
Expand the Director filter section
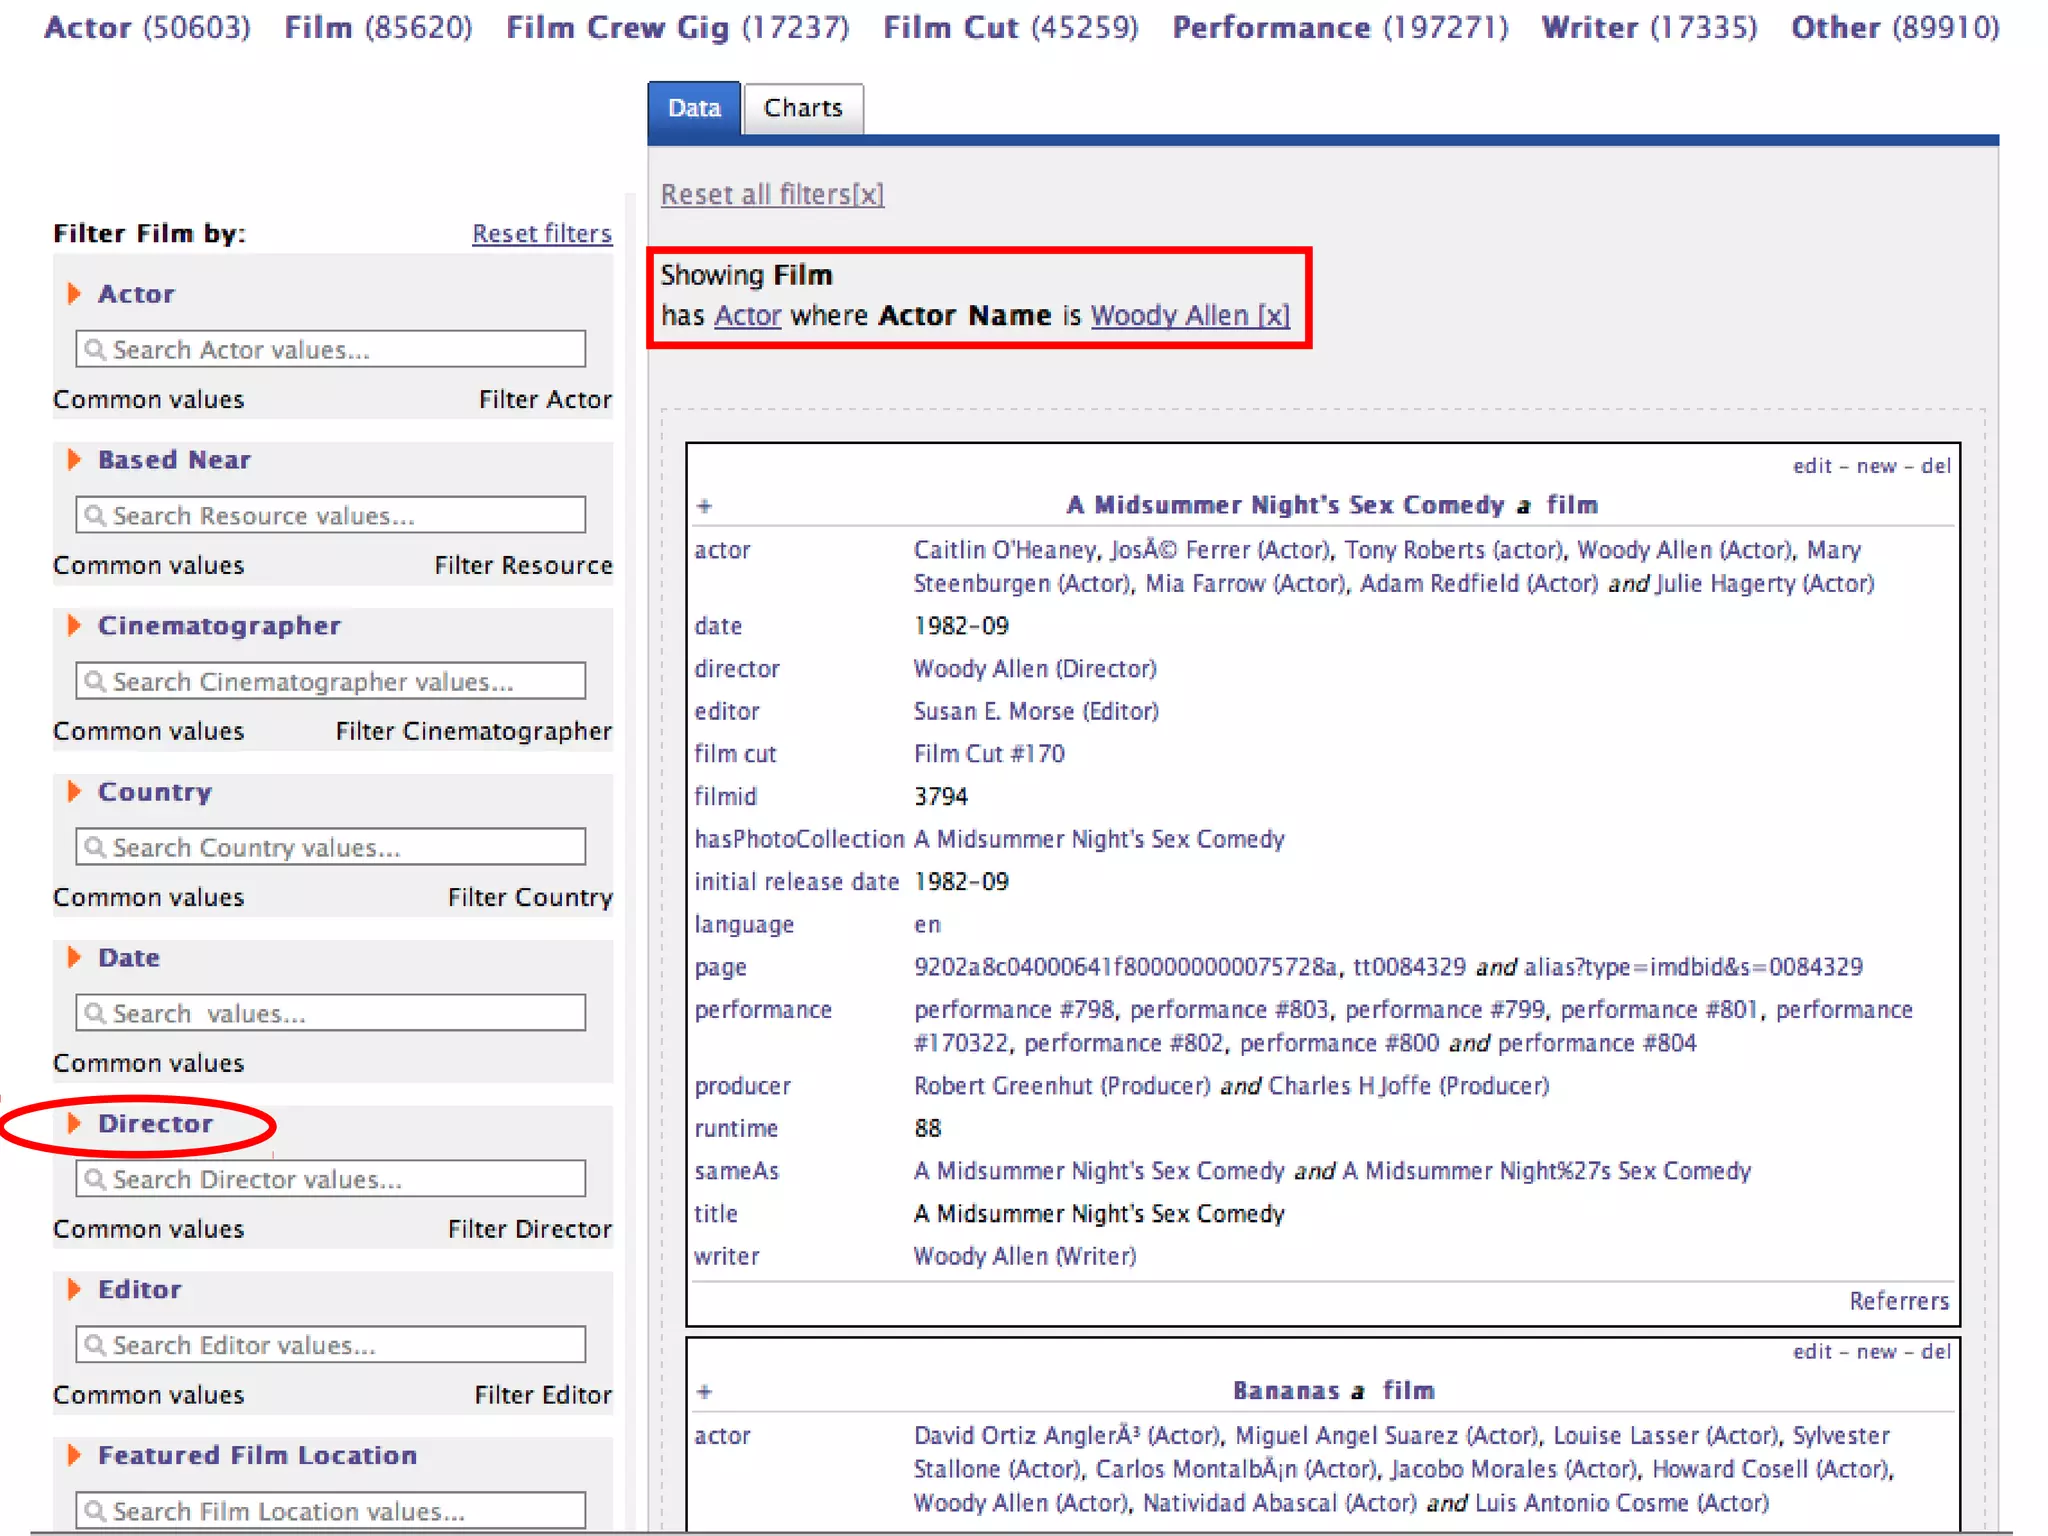(74, 1124)
